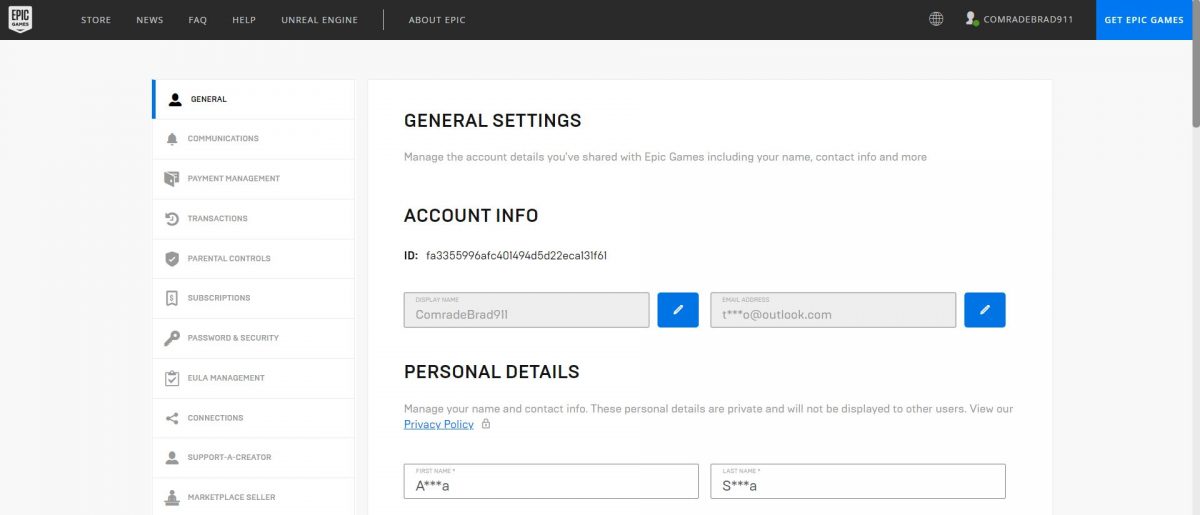This screenshot has width=1200, height=515.
Task: Open PAYMENT MANAGEMENT section
Action: pos(253,179)
